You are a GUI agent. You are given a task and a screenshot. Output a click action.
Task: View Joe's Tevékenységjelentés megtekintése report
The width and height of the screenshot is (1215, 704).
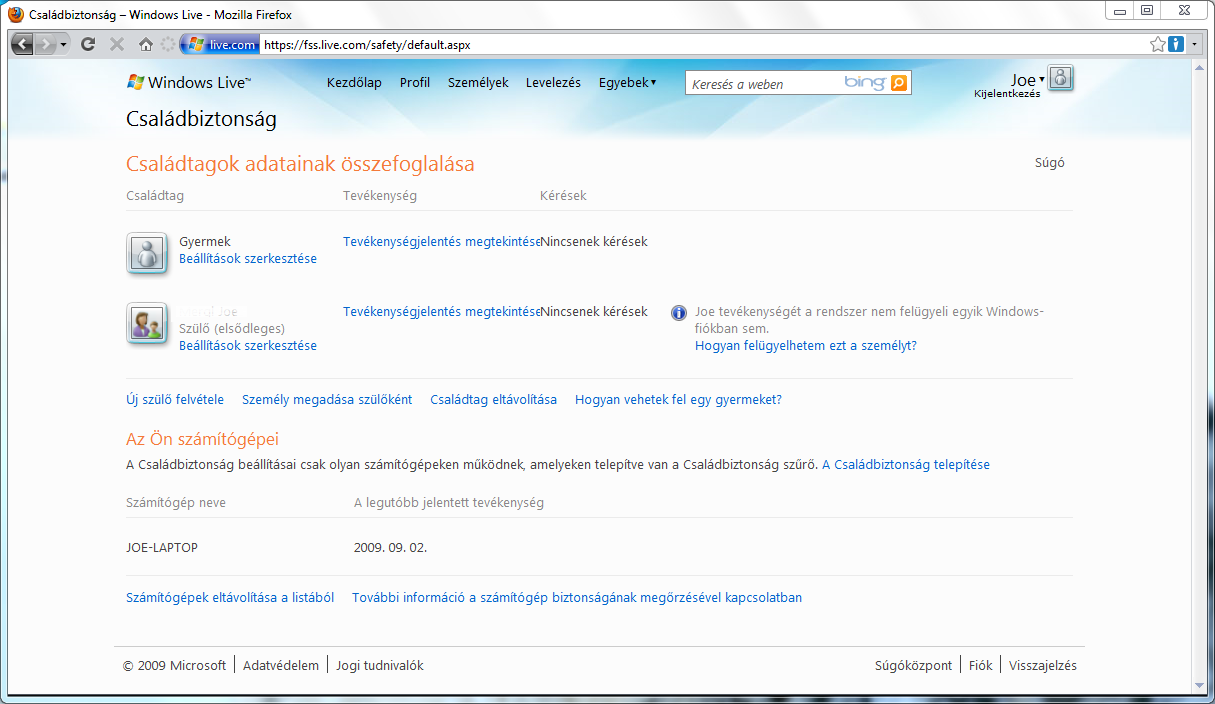point(441,312)
